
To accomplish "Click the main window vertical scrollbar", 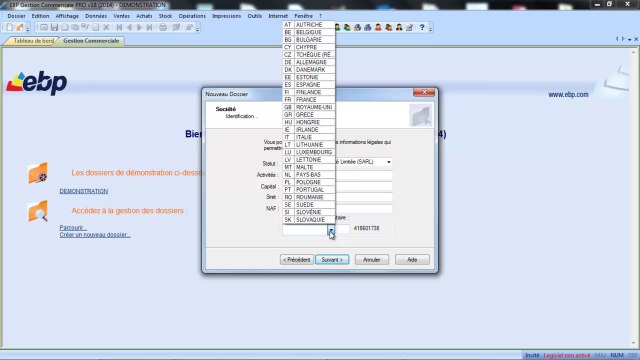I will (633, 198).
